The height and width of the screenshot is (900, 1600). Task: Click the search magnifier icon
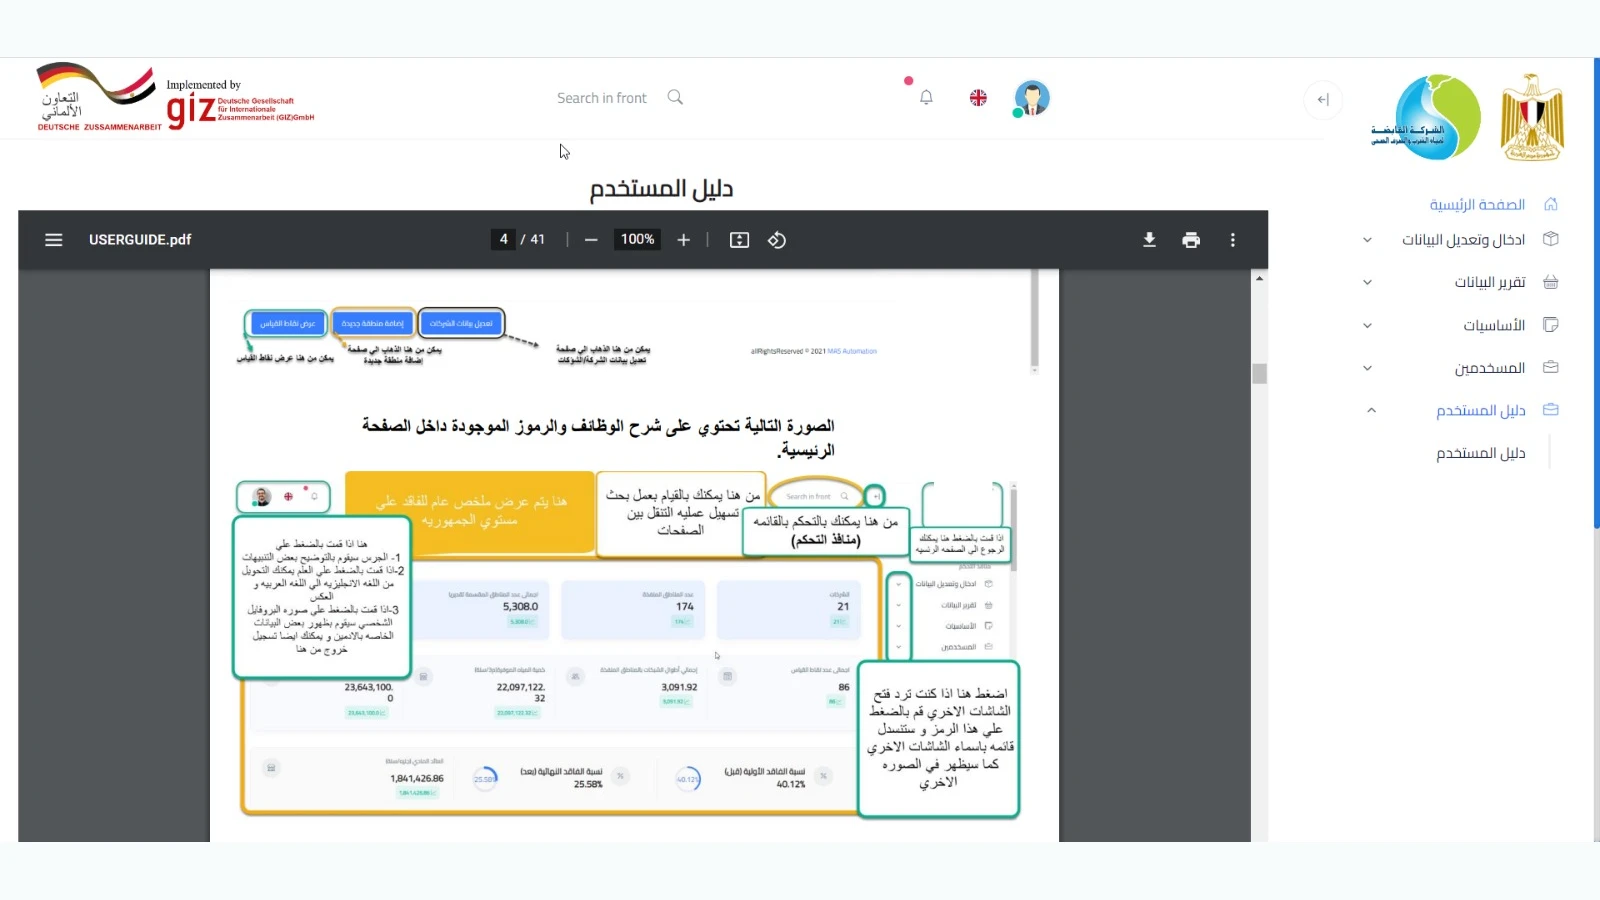point(675,97)
